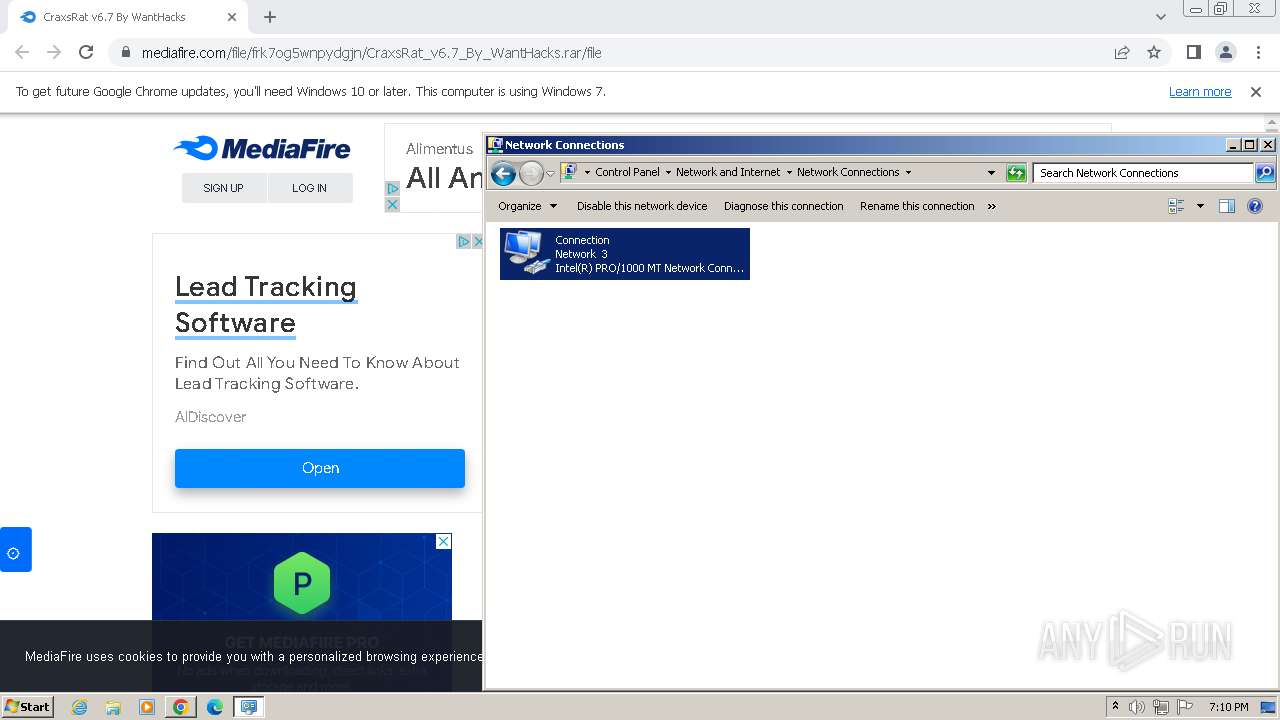Image resolution: width=1280 pixels, height=720 pixels.
Task: Click Chrome forward button
Action: pos(54,52)
